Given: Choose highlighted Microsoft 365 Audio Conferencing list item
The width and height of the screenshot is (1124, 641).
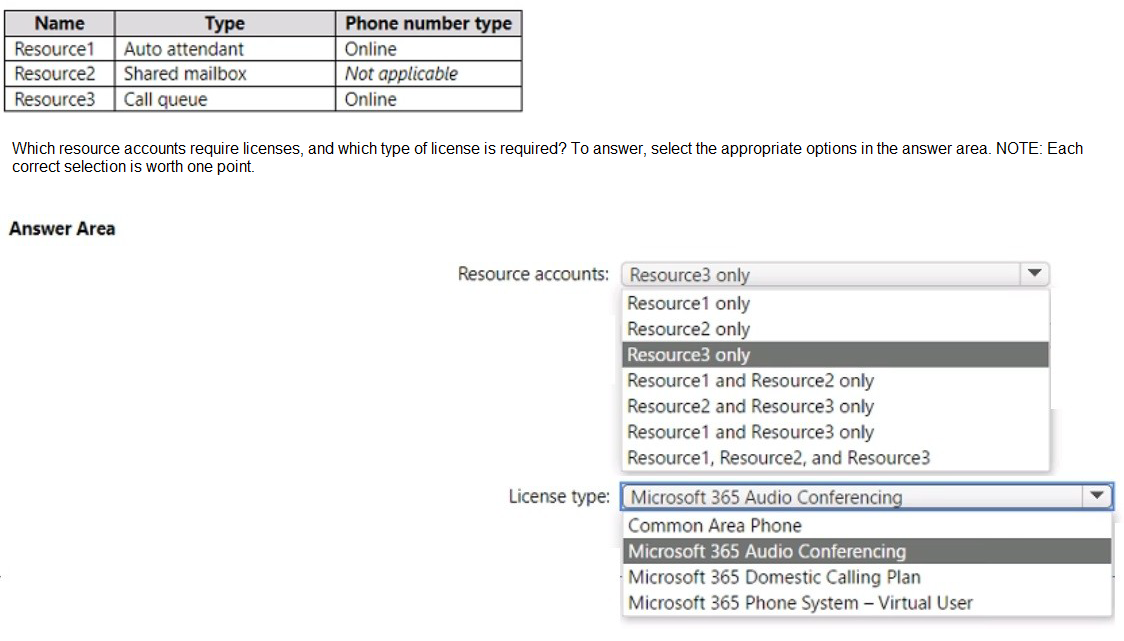Looking at the screenshot, I should point(766,552).
